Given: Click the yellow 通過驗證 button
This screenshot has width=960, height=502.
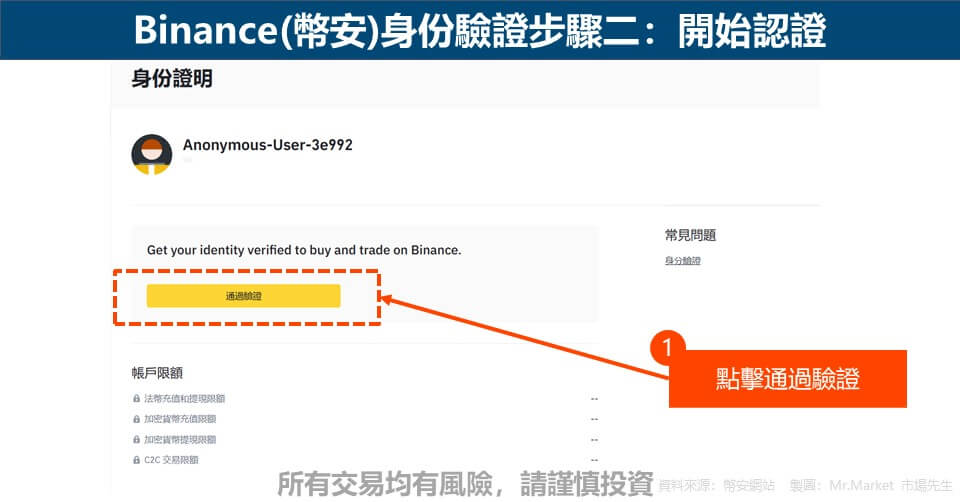Looking at the screenshot, I should click(243, 296).
